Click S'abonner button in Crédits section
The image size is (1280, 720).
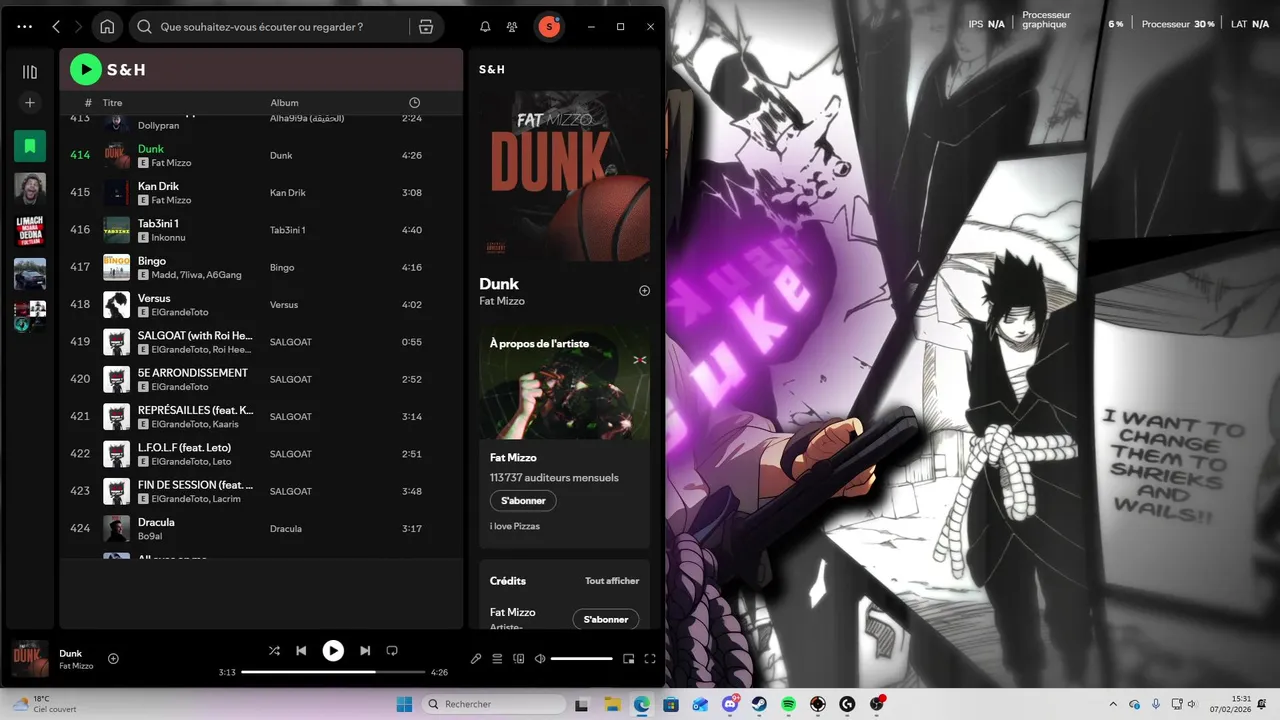point(605,619)
